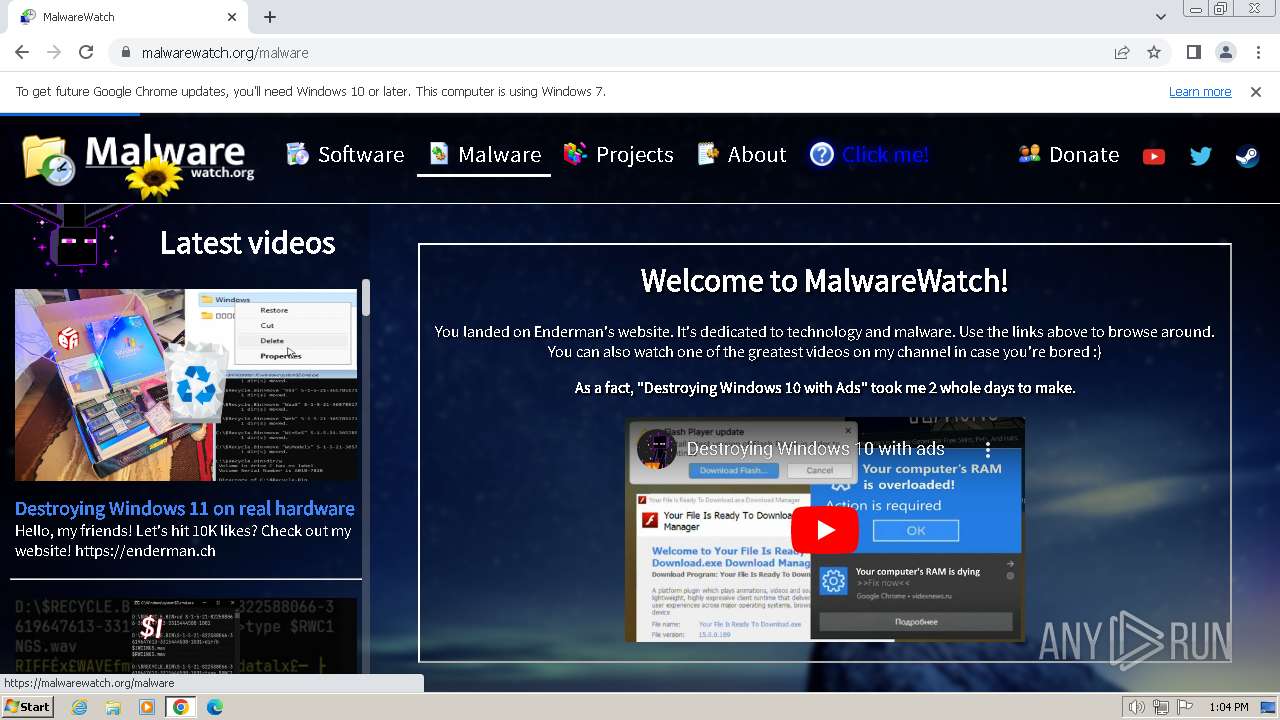Open the Projects nav item
The image size is (1280, 720).
point(618,155)
